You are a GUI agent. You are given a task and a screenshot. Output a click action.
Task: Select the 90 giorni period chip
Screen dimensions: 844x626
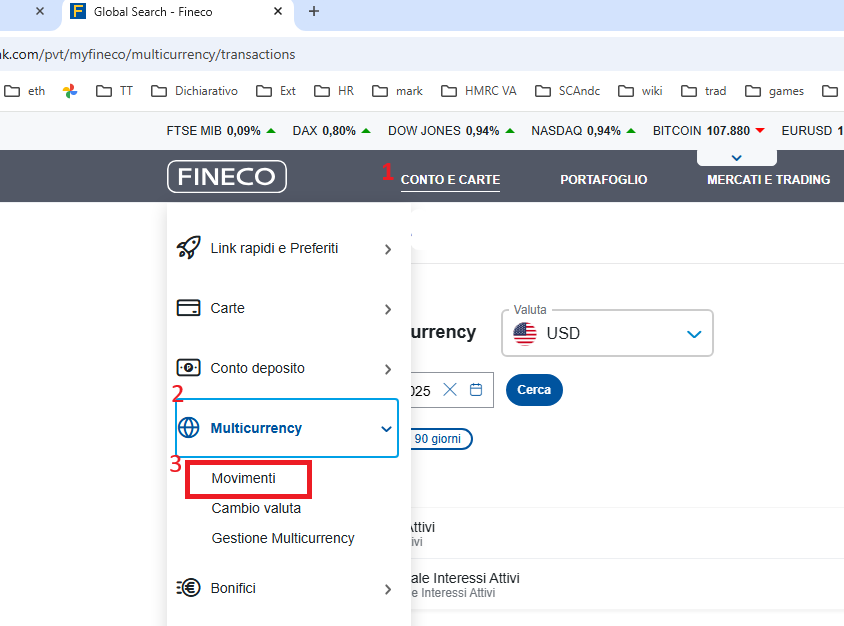[437, 439]
